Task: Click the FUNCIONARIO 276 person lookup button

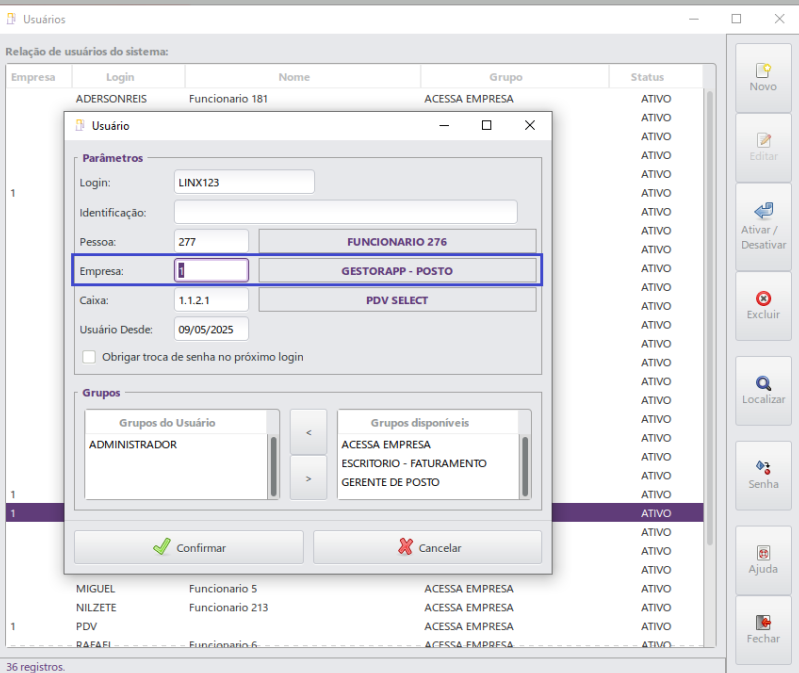Action: (397, 241)
